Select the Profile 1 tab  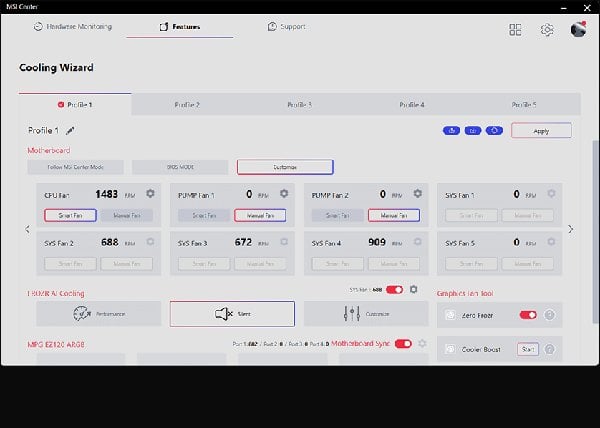[x=75, y=104]
